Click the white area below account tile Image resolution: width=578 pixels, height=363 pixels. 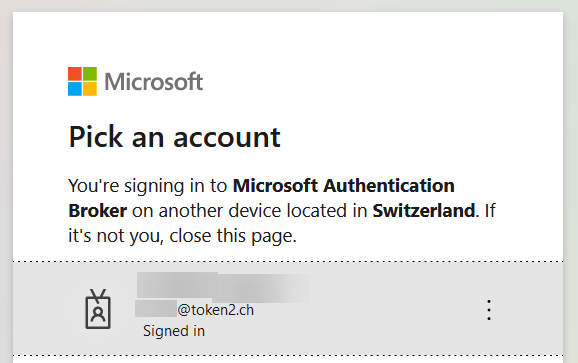288,360
